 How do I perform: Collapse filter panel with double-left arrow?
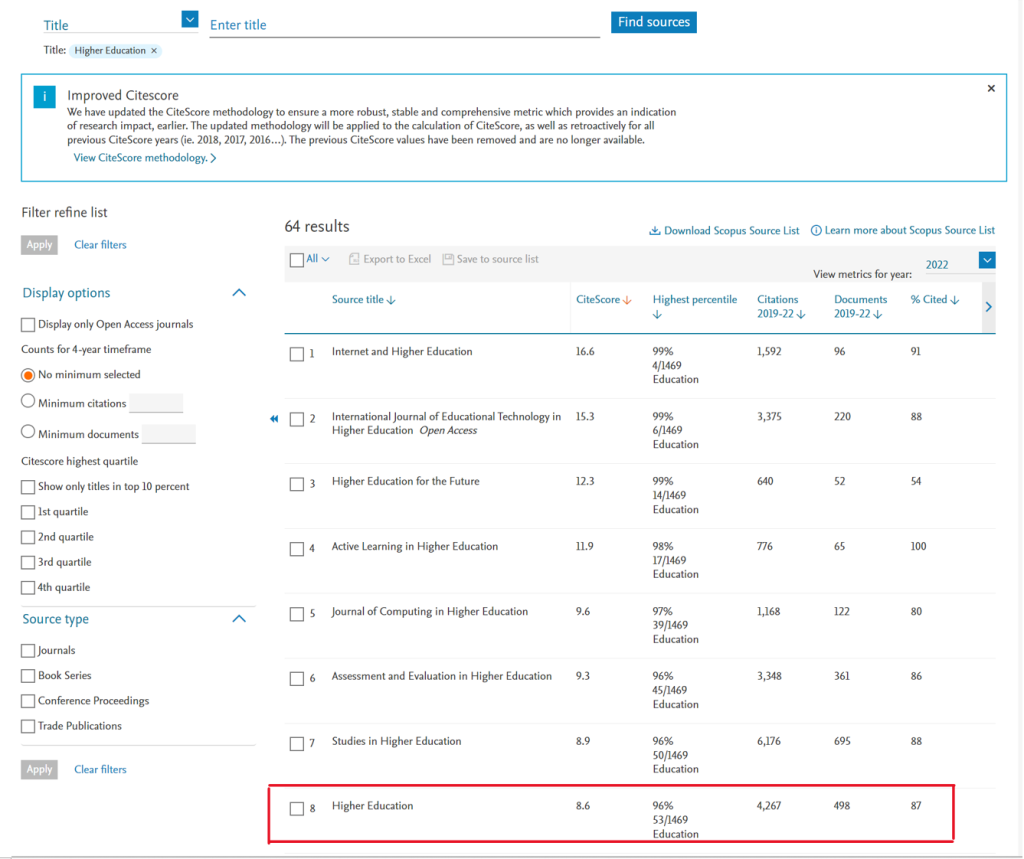(x=274, y=419)
